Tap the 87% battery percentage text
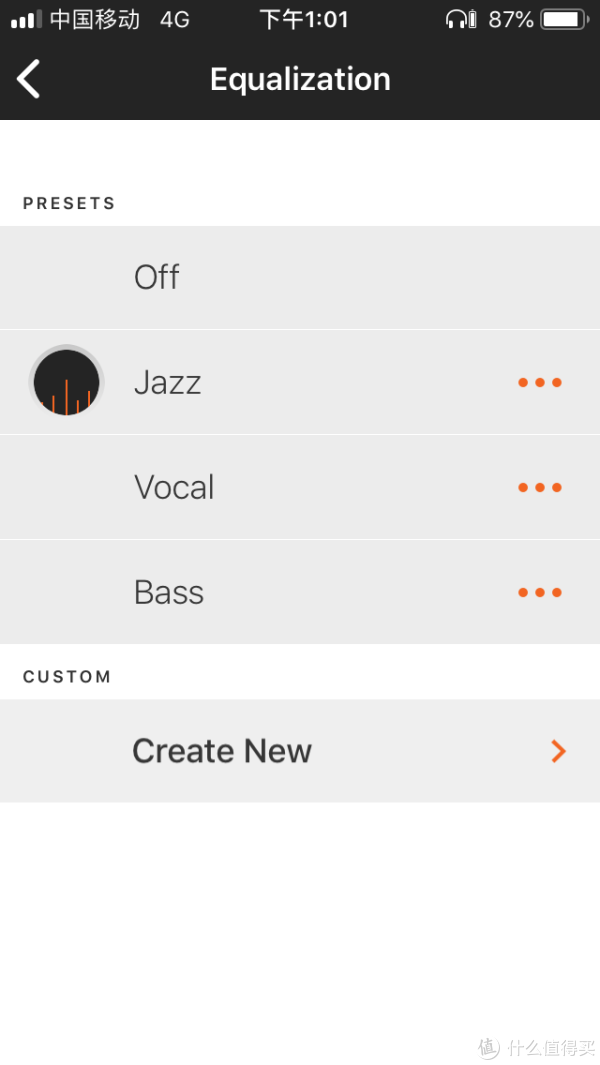The width and height of the screenshot is (600, 1065). 511,19
